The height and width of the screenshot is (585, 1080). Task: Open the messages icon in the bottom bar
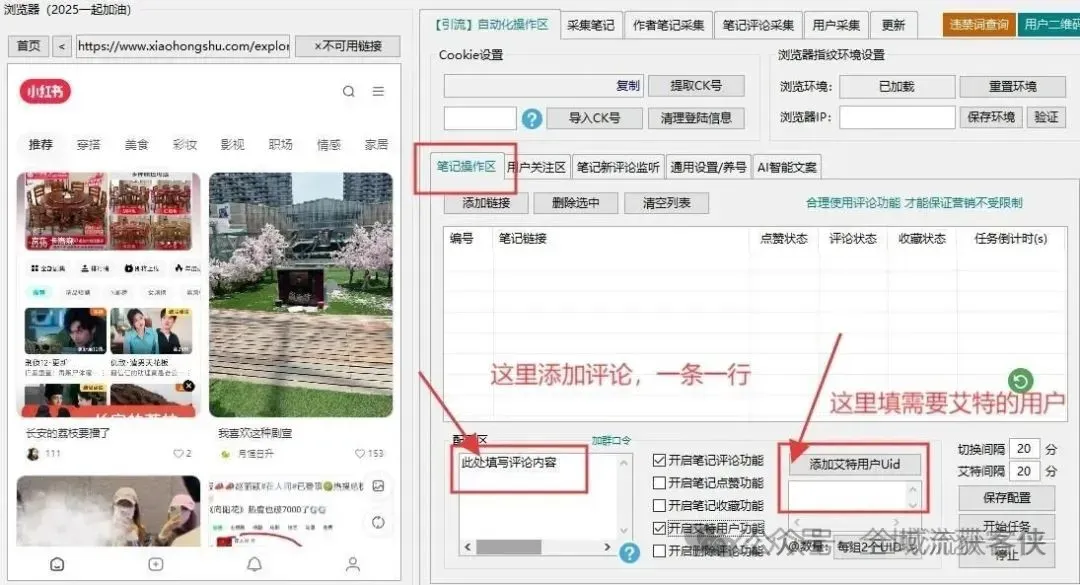point(56,564)
